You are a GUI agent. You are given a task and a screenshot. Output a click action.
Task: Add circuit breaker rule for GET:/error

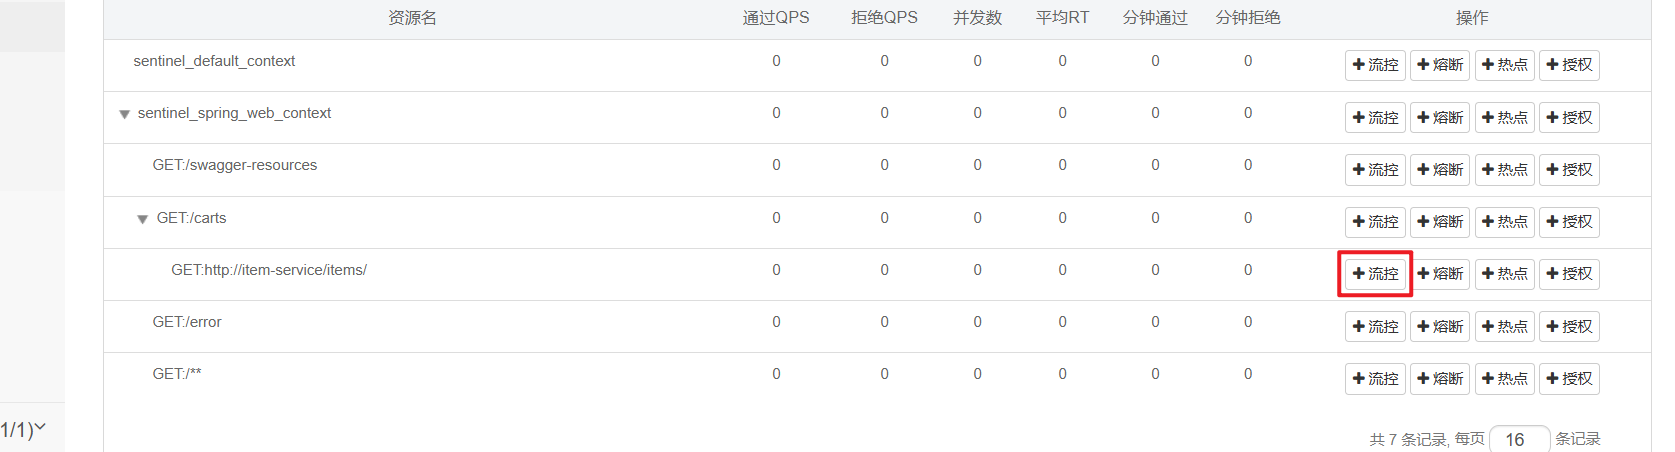click(1440, 327)
